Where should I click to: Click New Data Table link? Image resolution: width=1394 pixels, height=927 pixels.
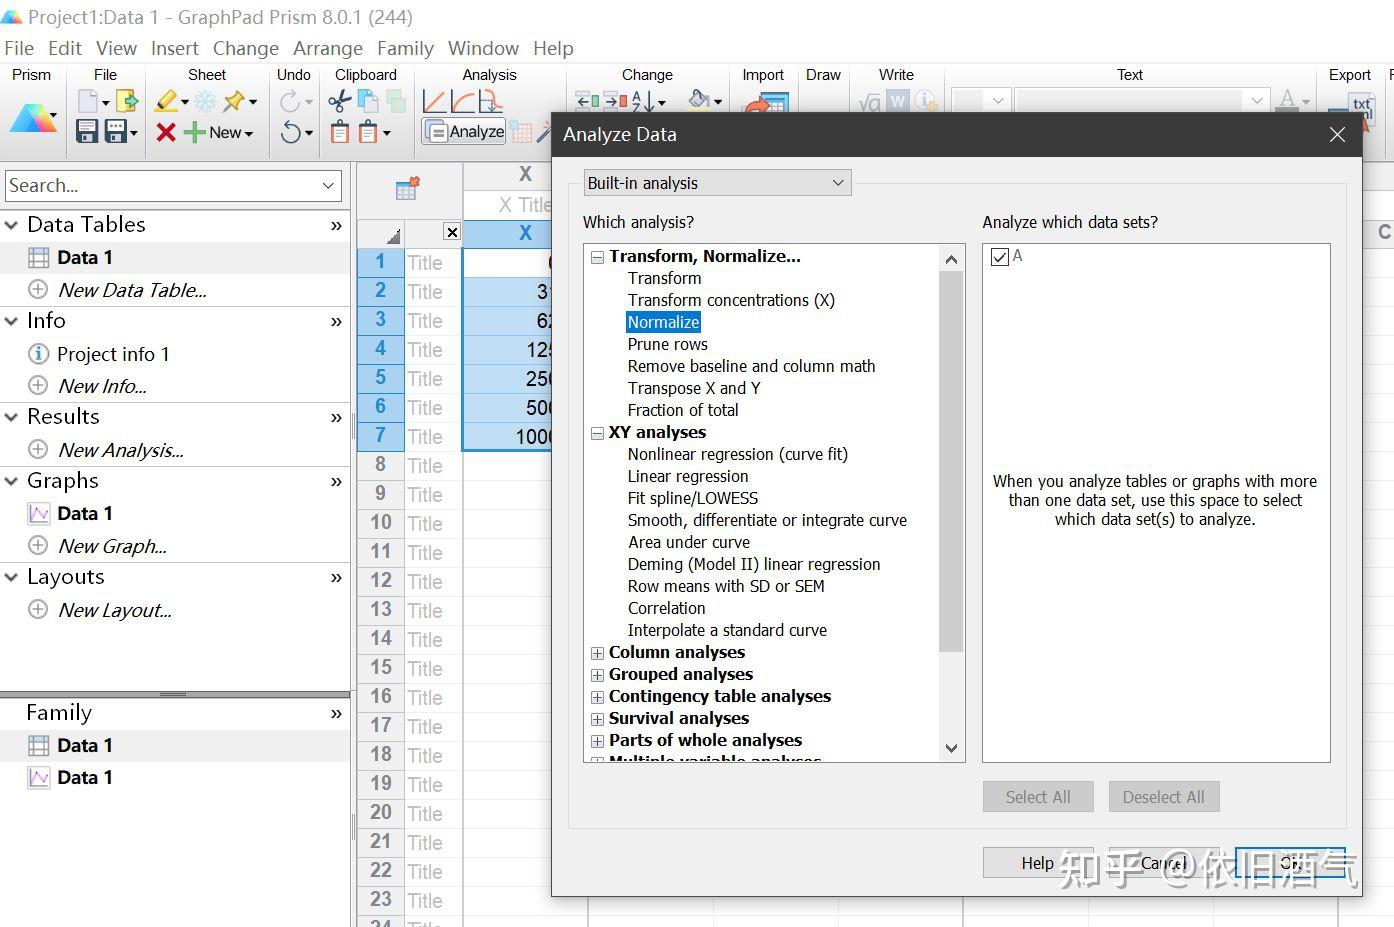[132, 290]
